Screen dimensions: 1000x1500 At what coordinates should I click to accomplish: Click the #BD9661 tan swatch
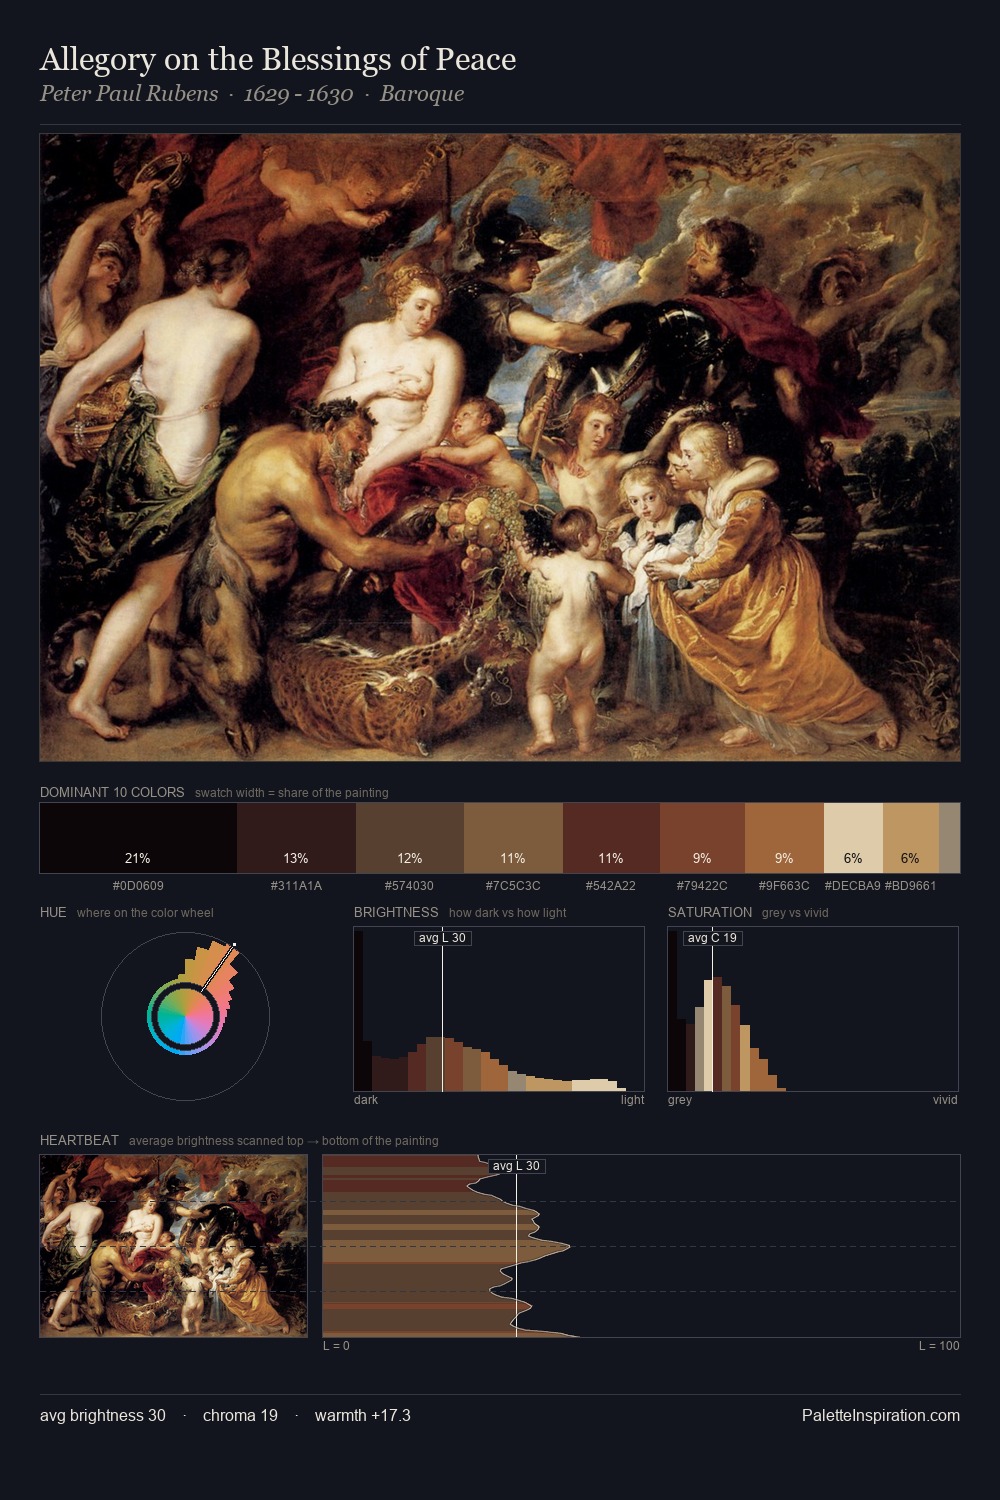coord(911,838)
